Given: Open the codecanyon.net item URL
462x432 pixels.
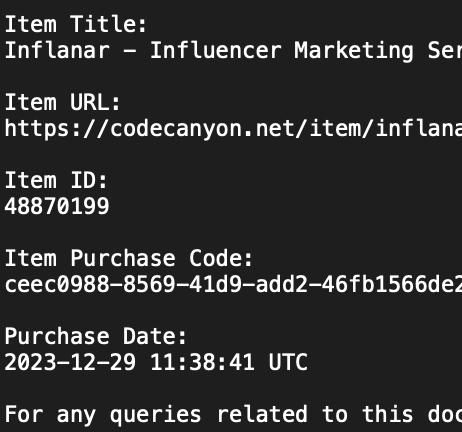Looking at the screenshot, I should tap(233, 129).
